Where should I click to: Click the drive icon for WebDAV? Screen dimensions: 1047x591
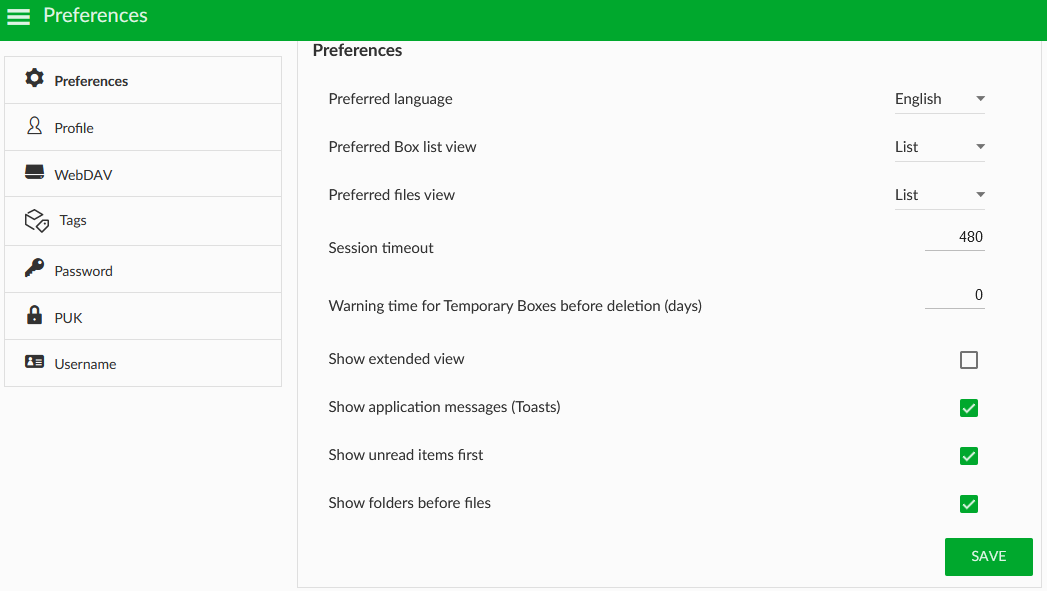pyautogui.click(x=34, y=172)
